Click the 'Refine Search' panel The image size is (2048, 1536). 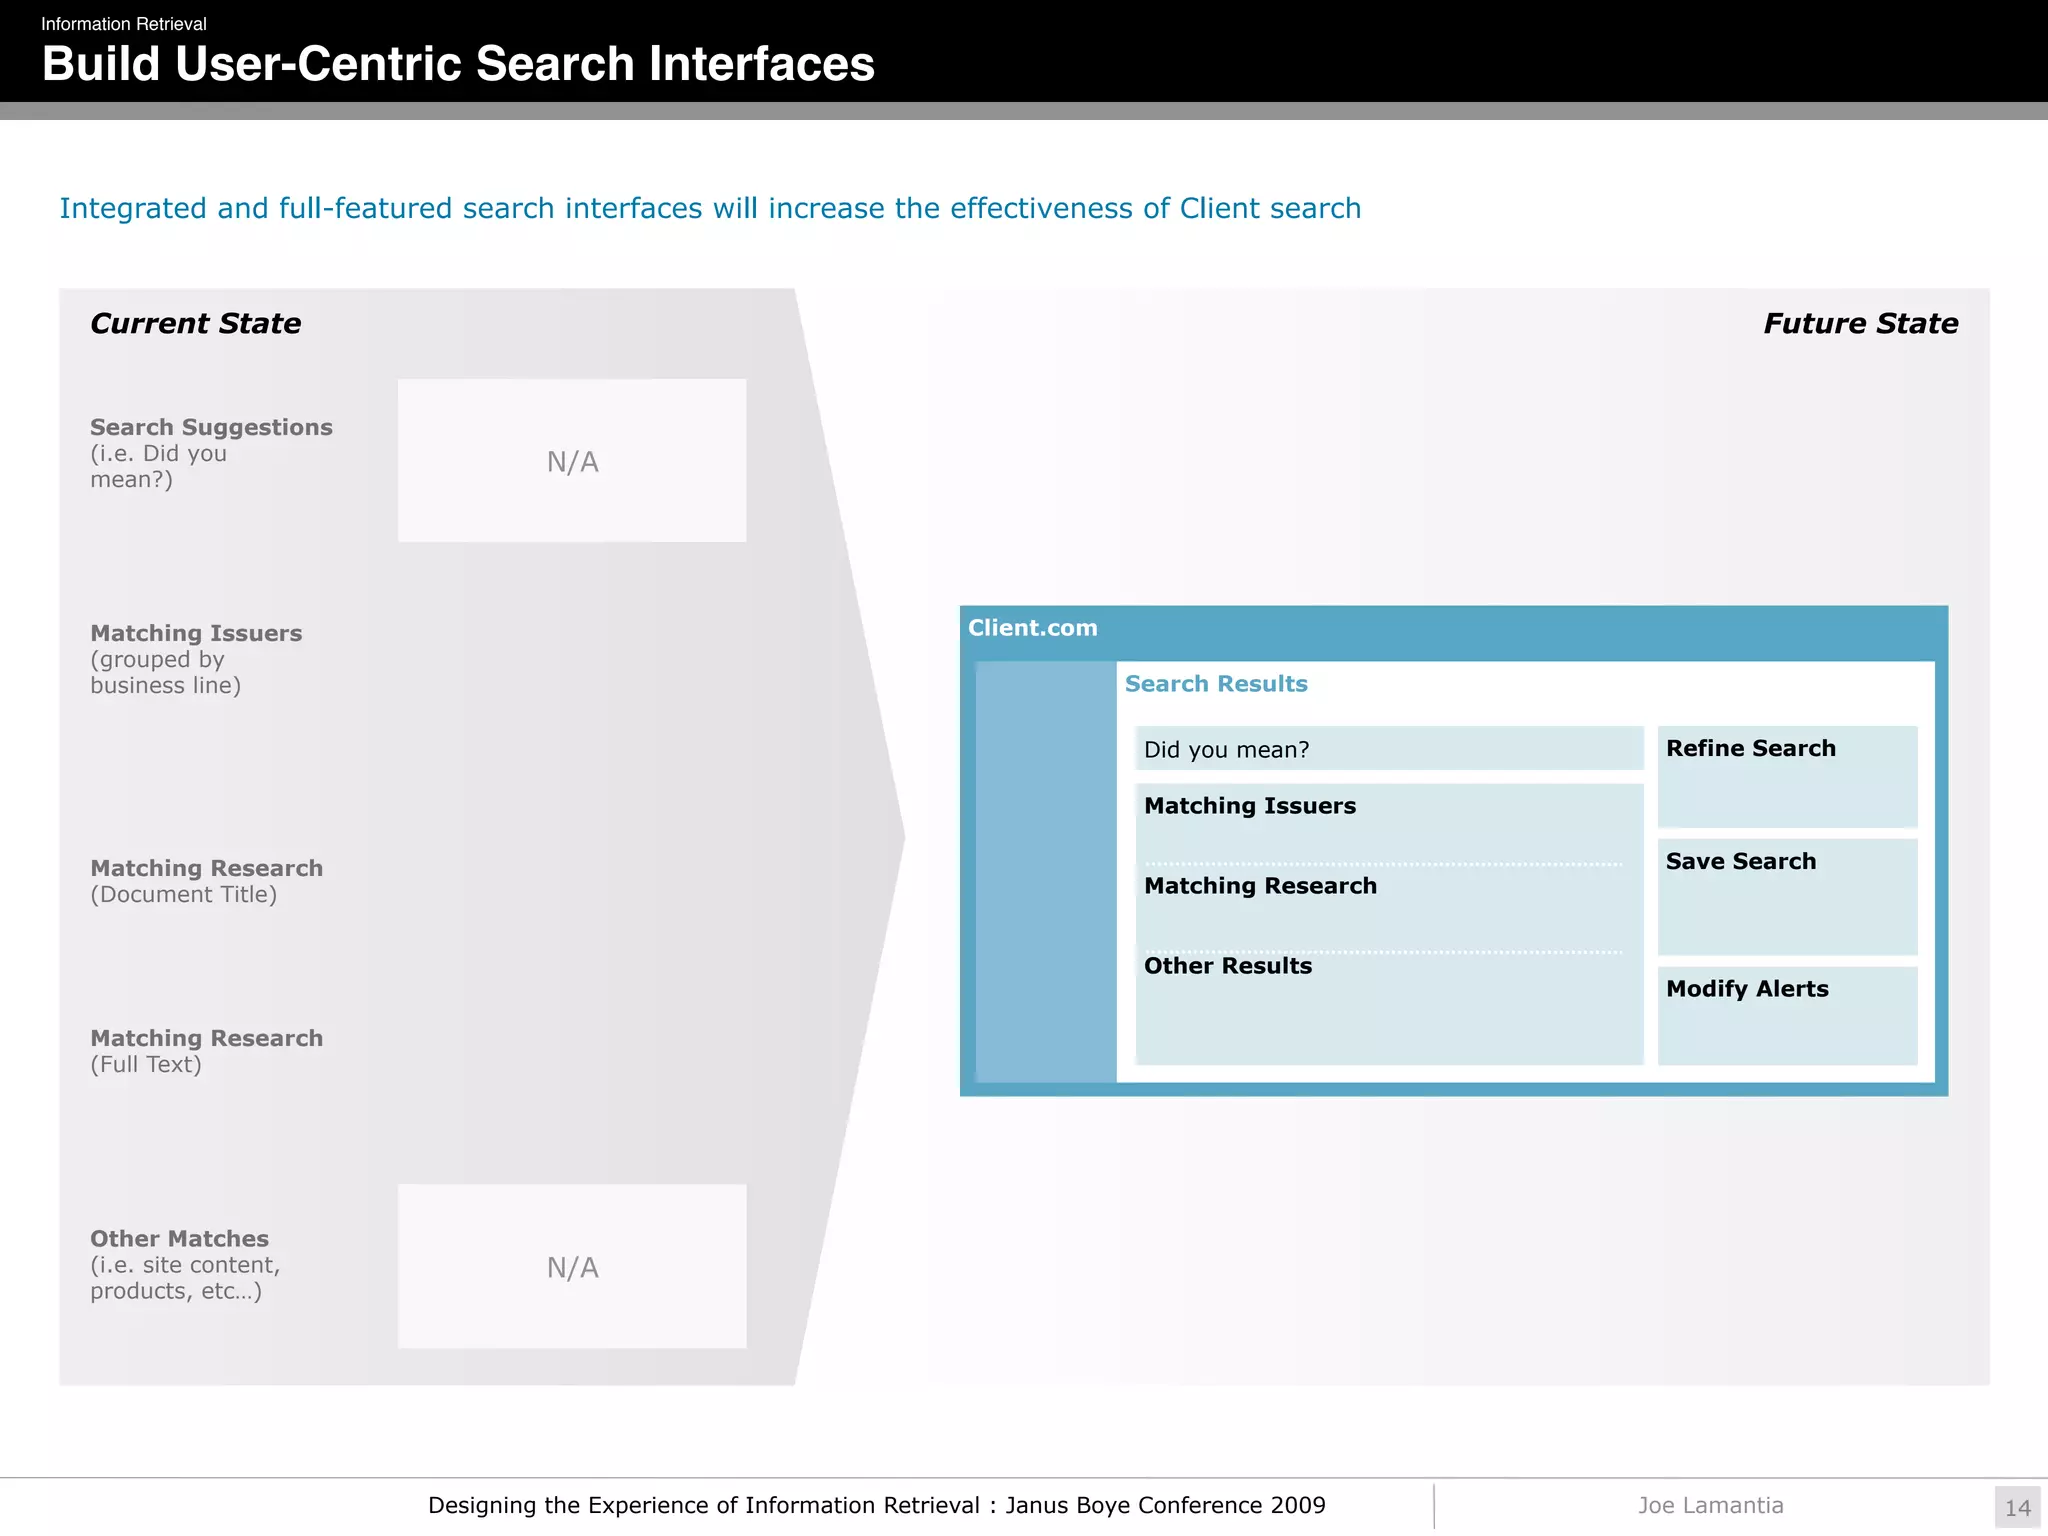tap(1787, 777)
